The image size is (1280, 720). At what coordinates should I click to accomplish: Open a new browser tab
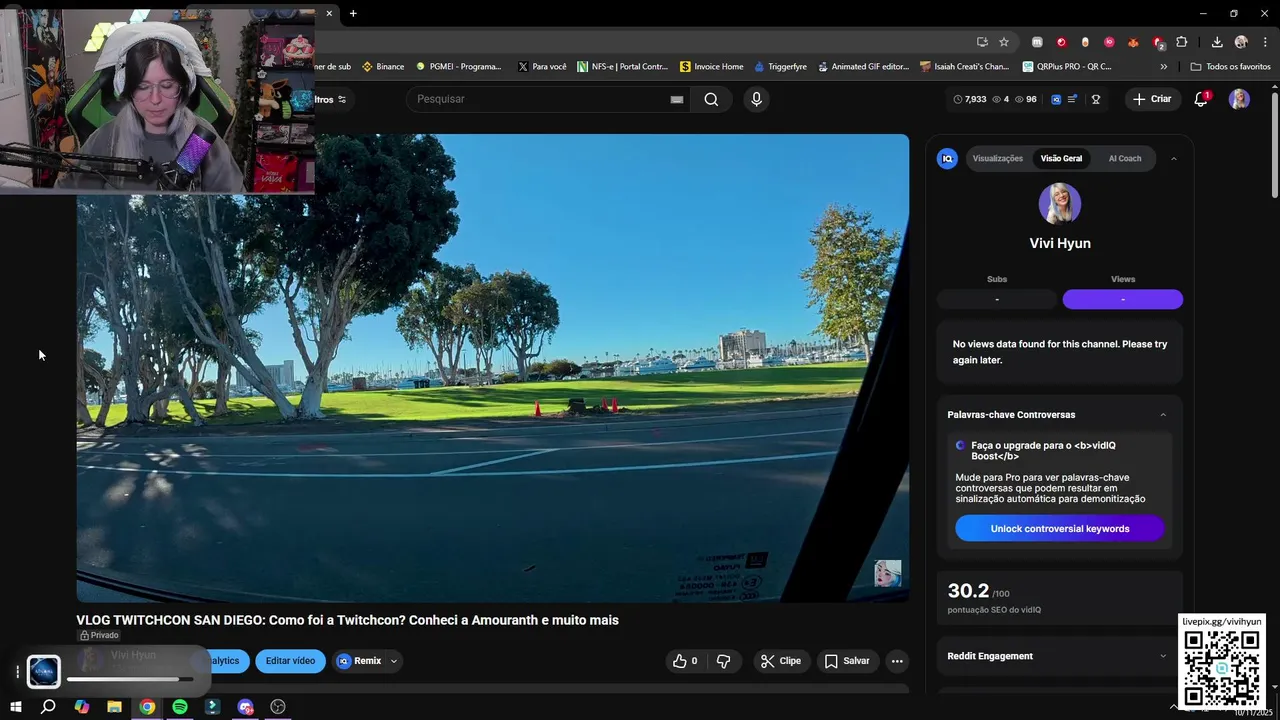[353, 13]
